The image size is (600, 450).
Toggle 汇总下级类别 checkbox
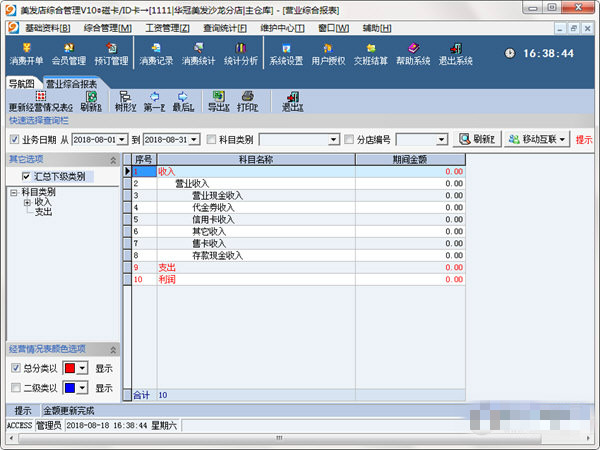pyautogui.click(x=26, y=176)
